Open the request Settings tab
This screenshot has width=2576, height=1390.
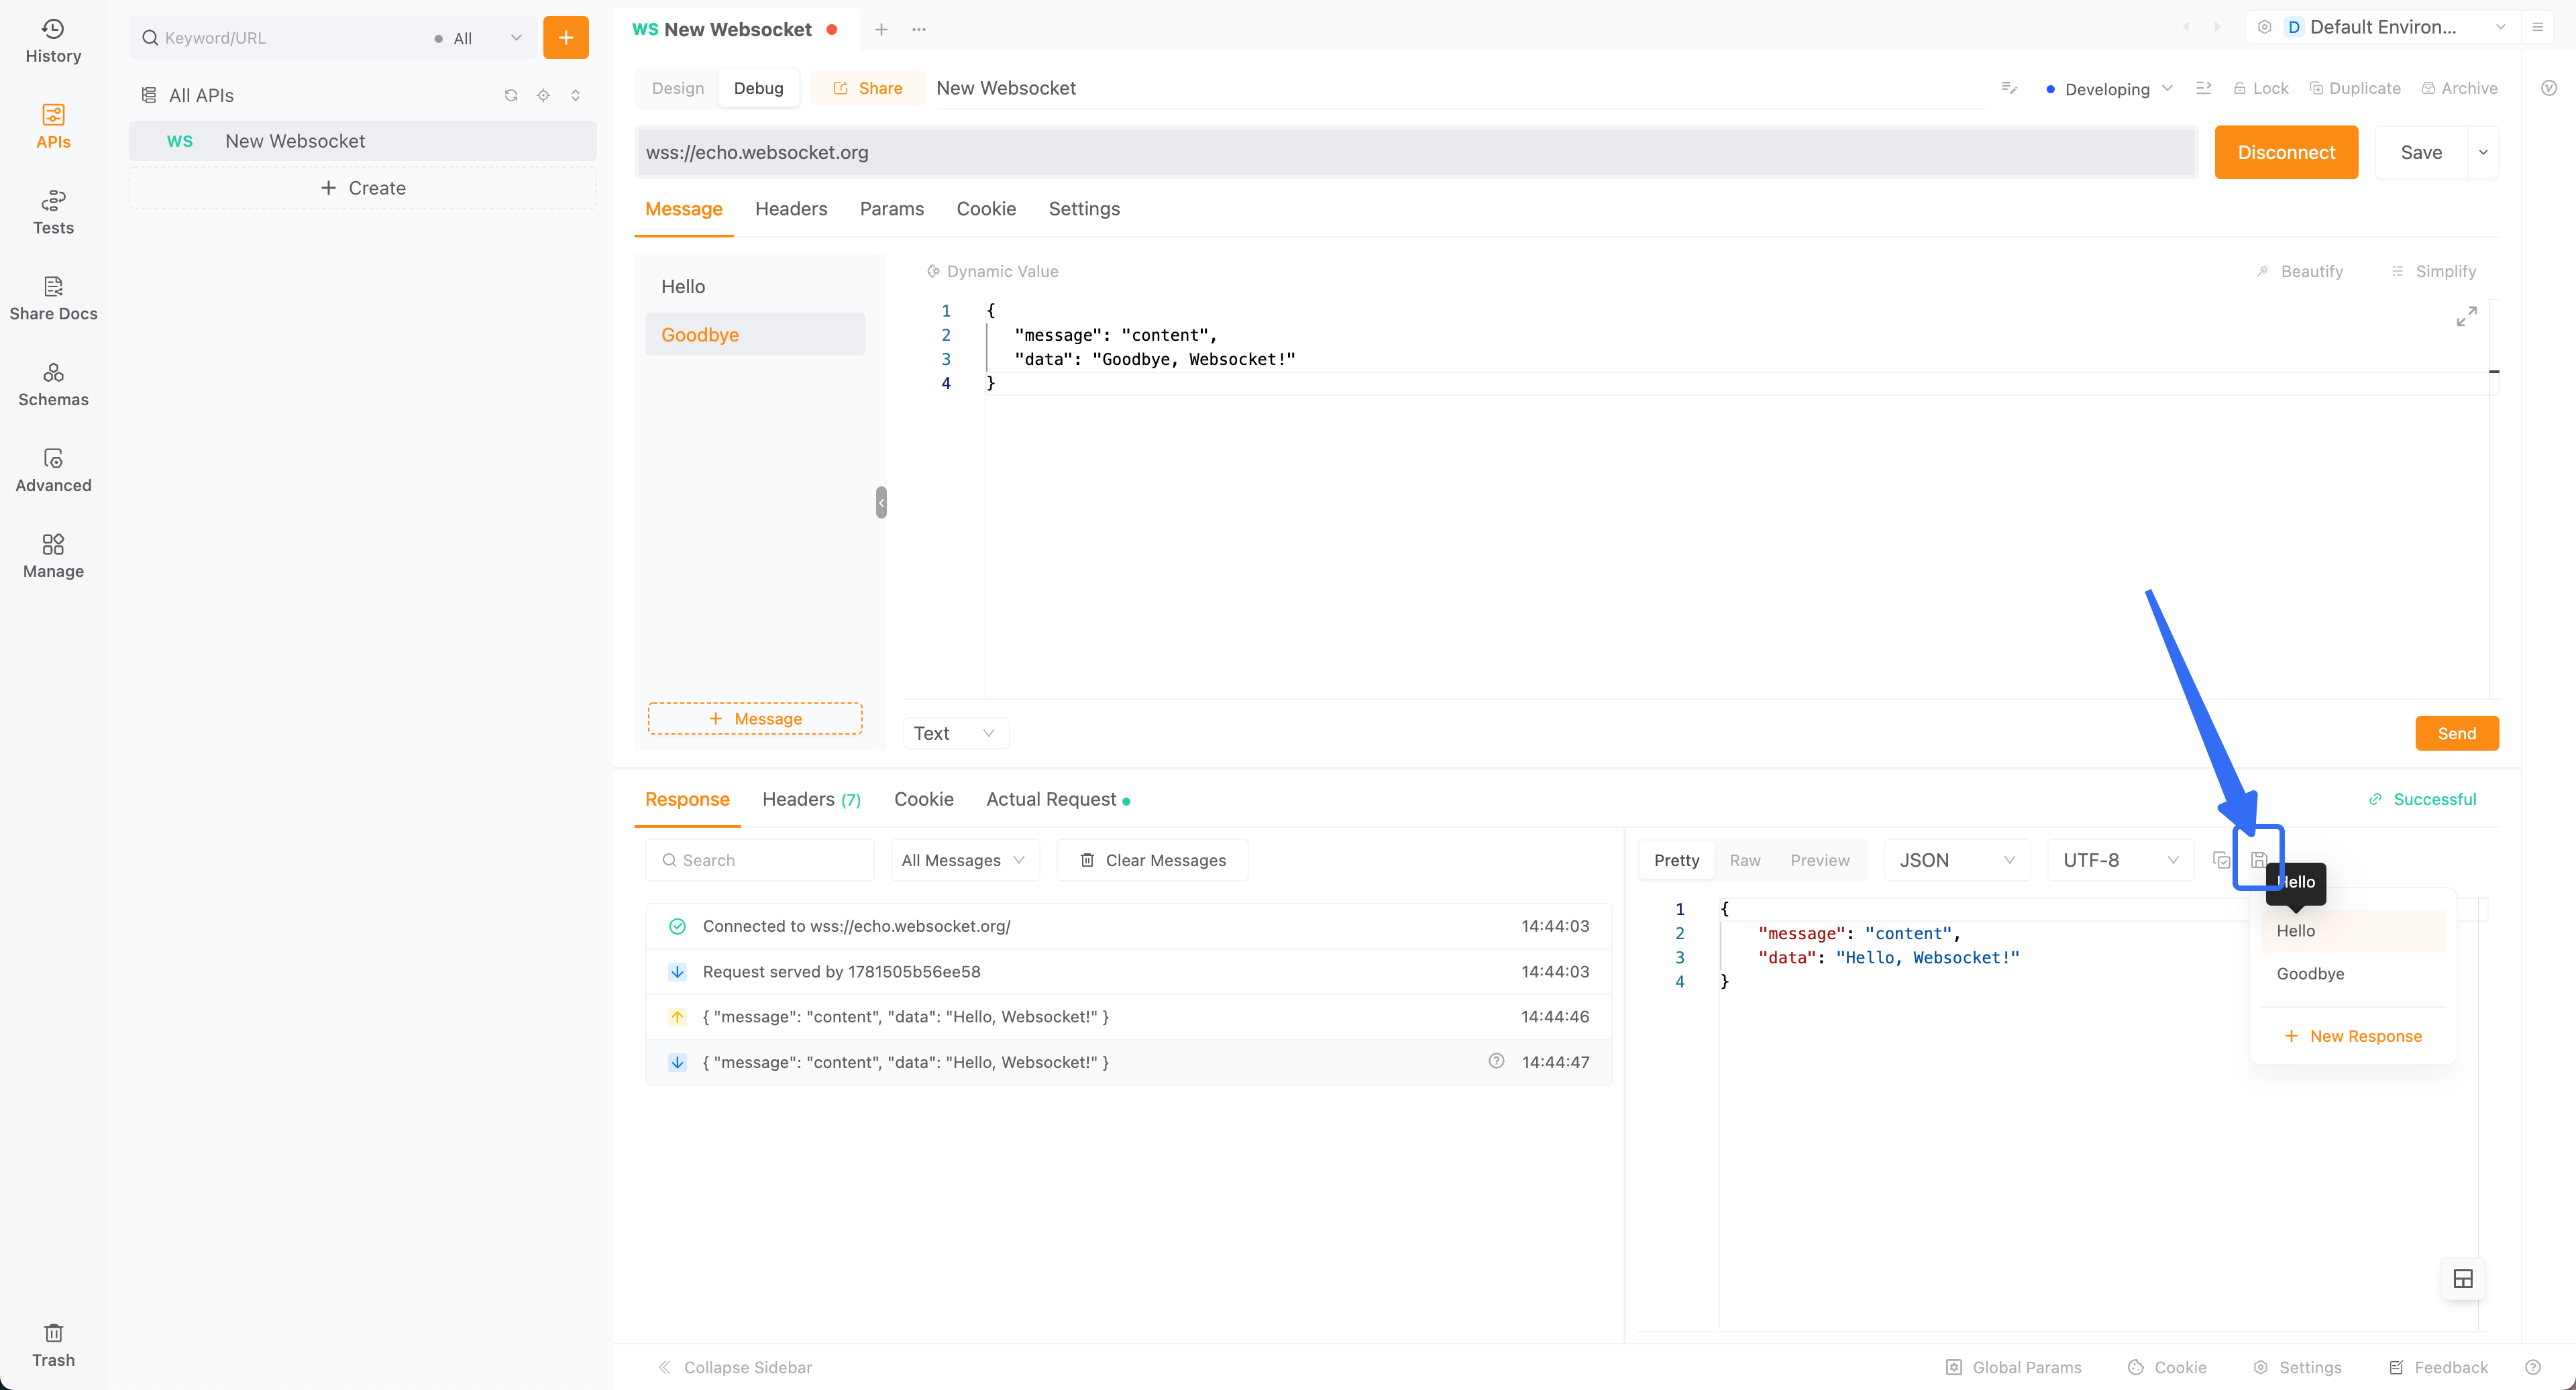coord(1083,209)
